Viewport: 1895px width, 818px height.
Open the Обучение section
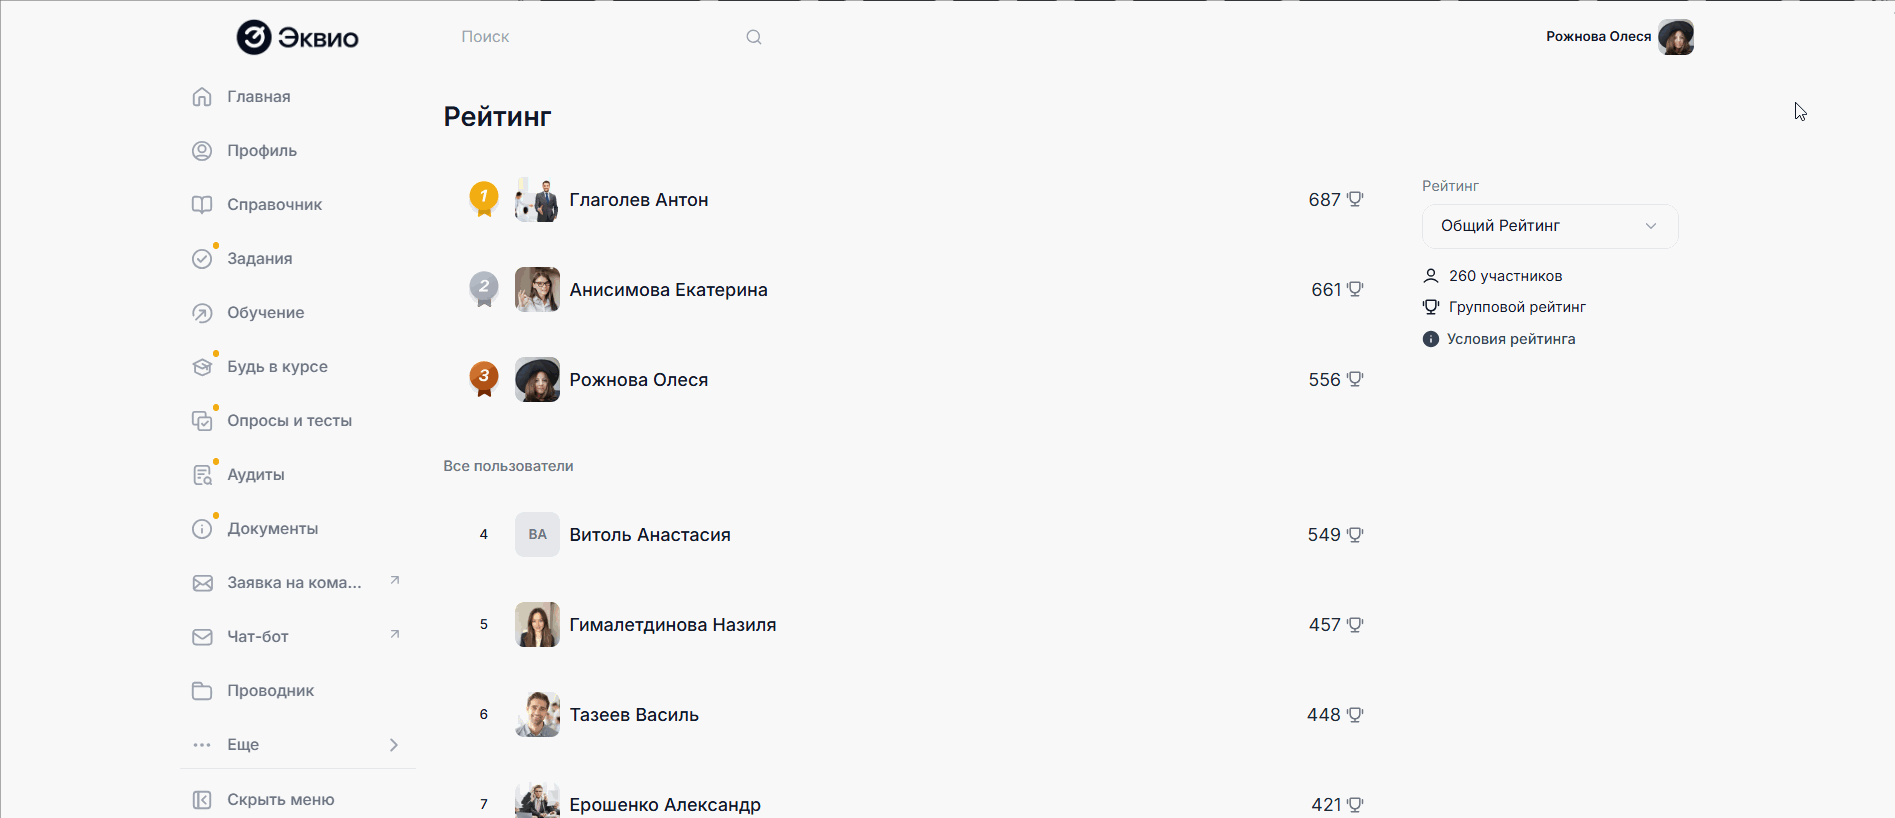[265, 313]
